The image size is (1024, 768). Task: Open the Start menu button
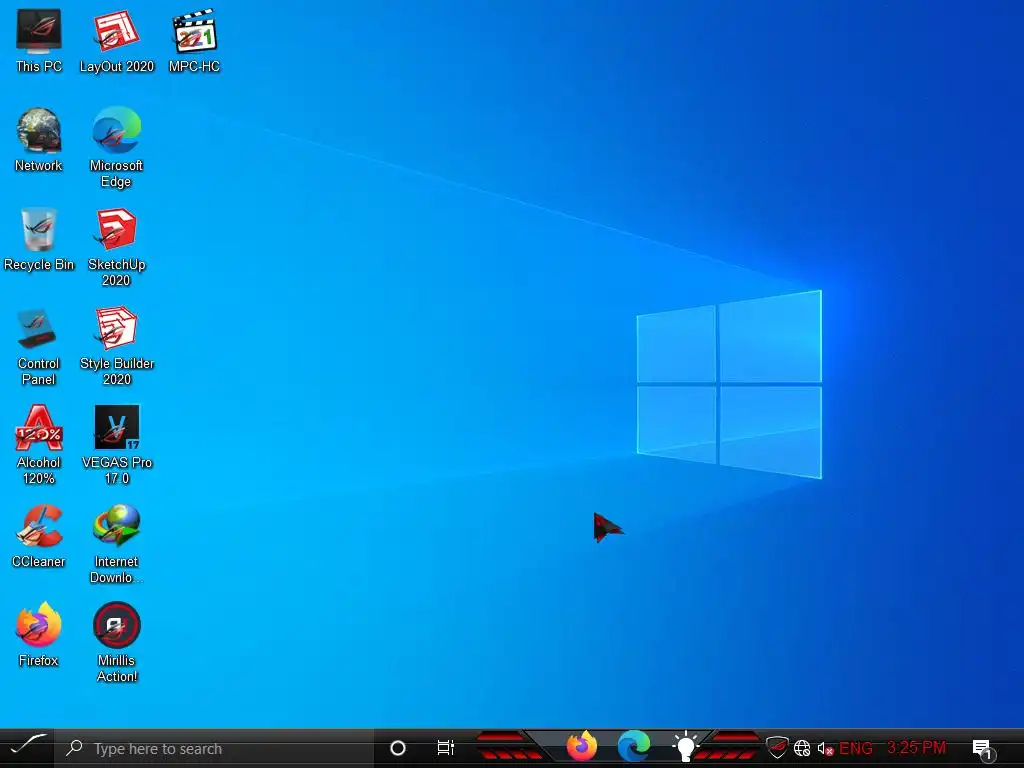[x=27, y=748]
